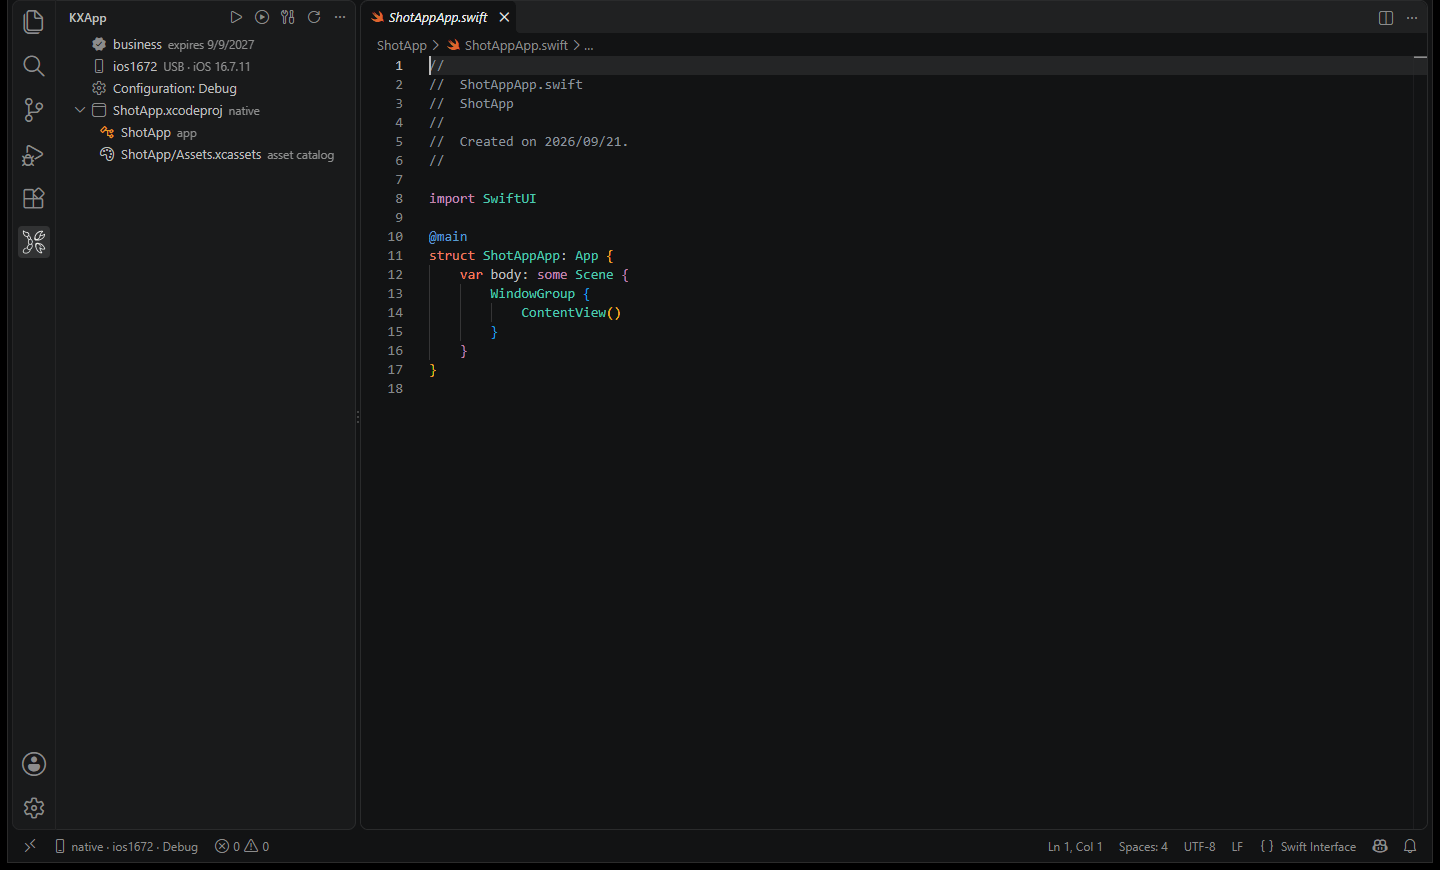Click ShotApp folder breadcrumb

click(401, 45)
